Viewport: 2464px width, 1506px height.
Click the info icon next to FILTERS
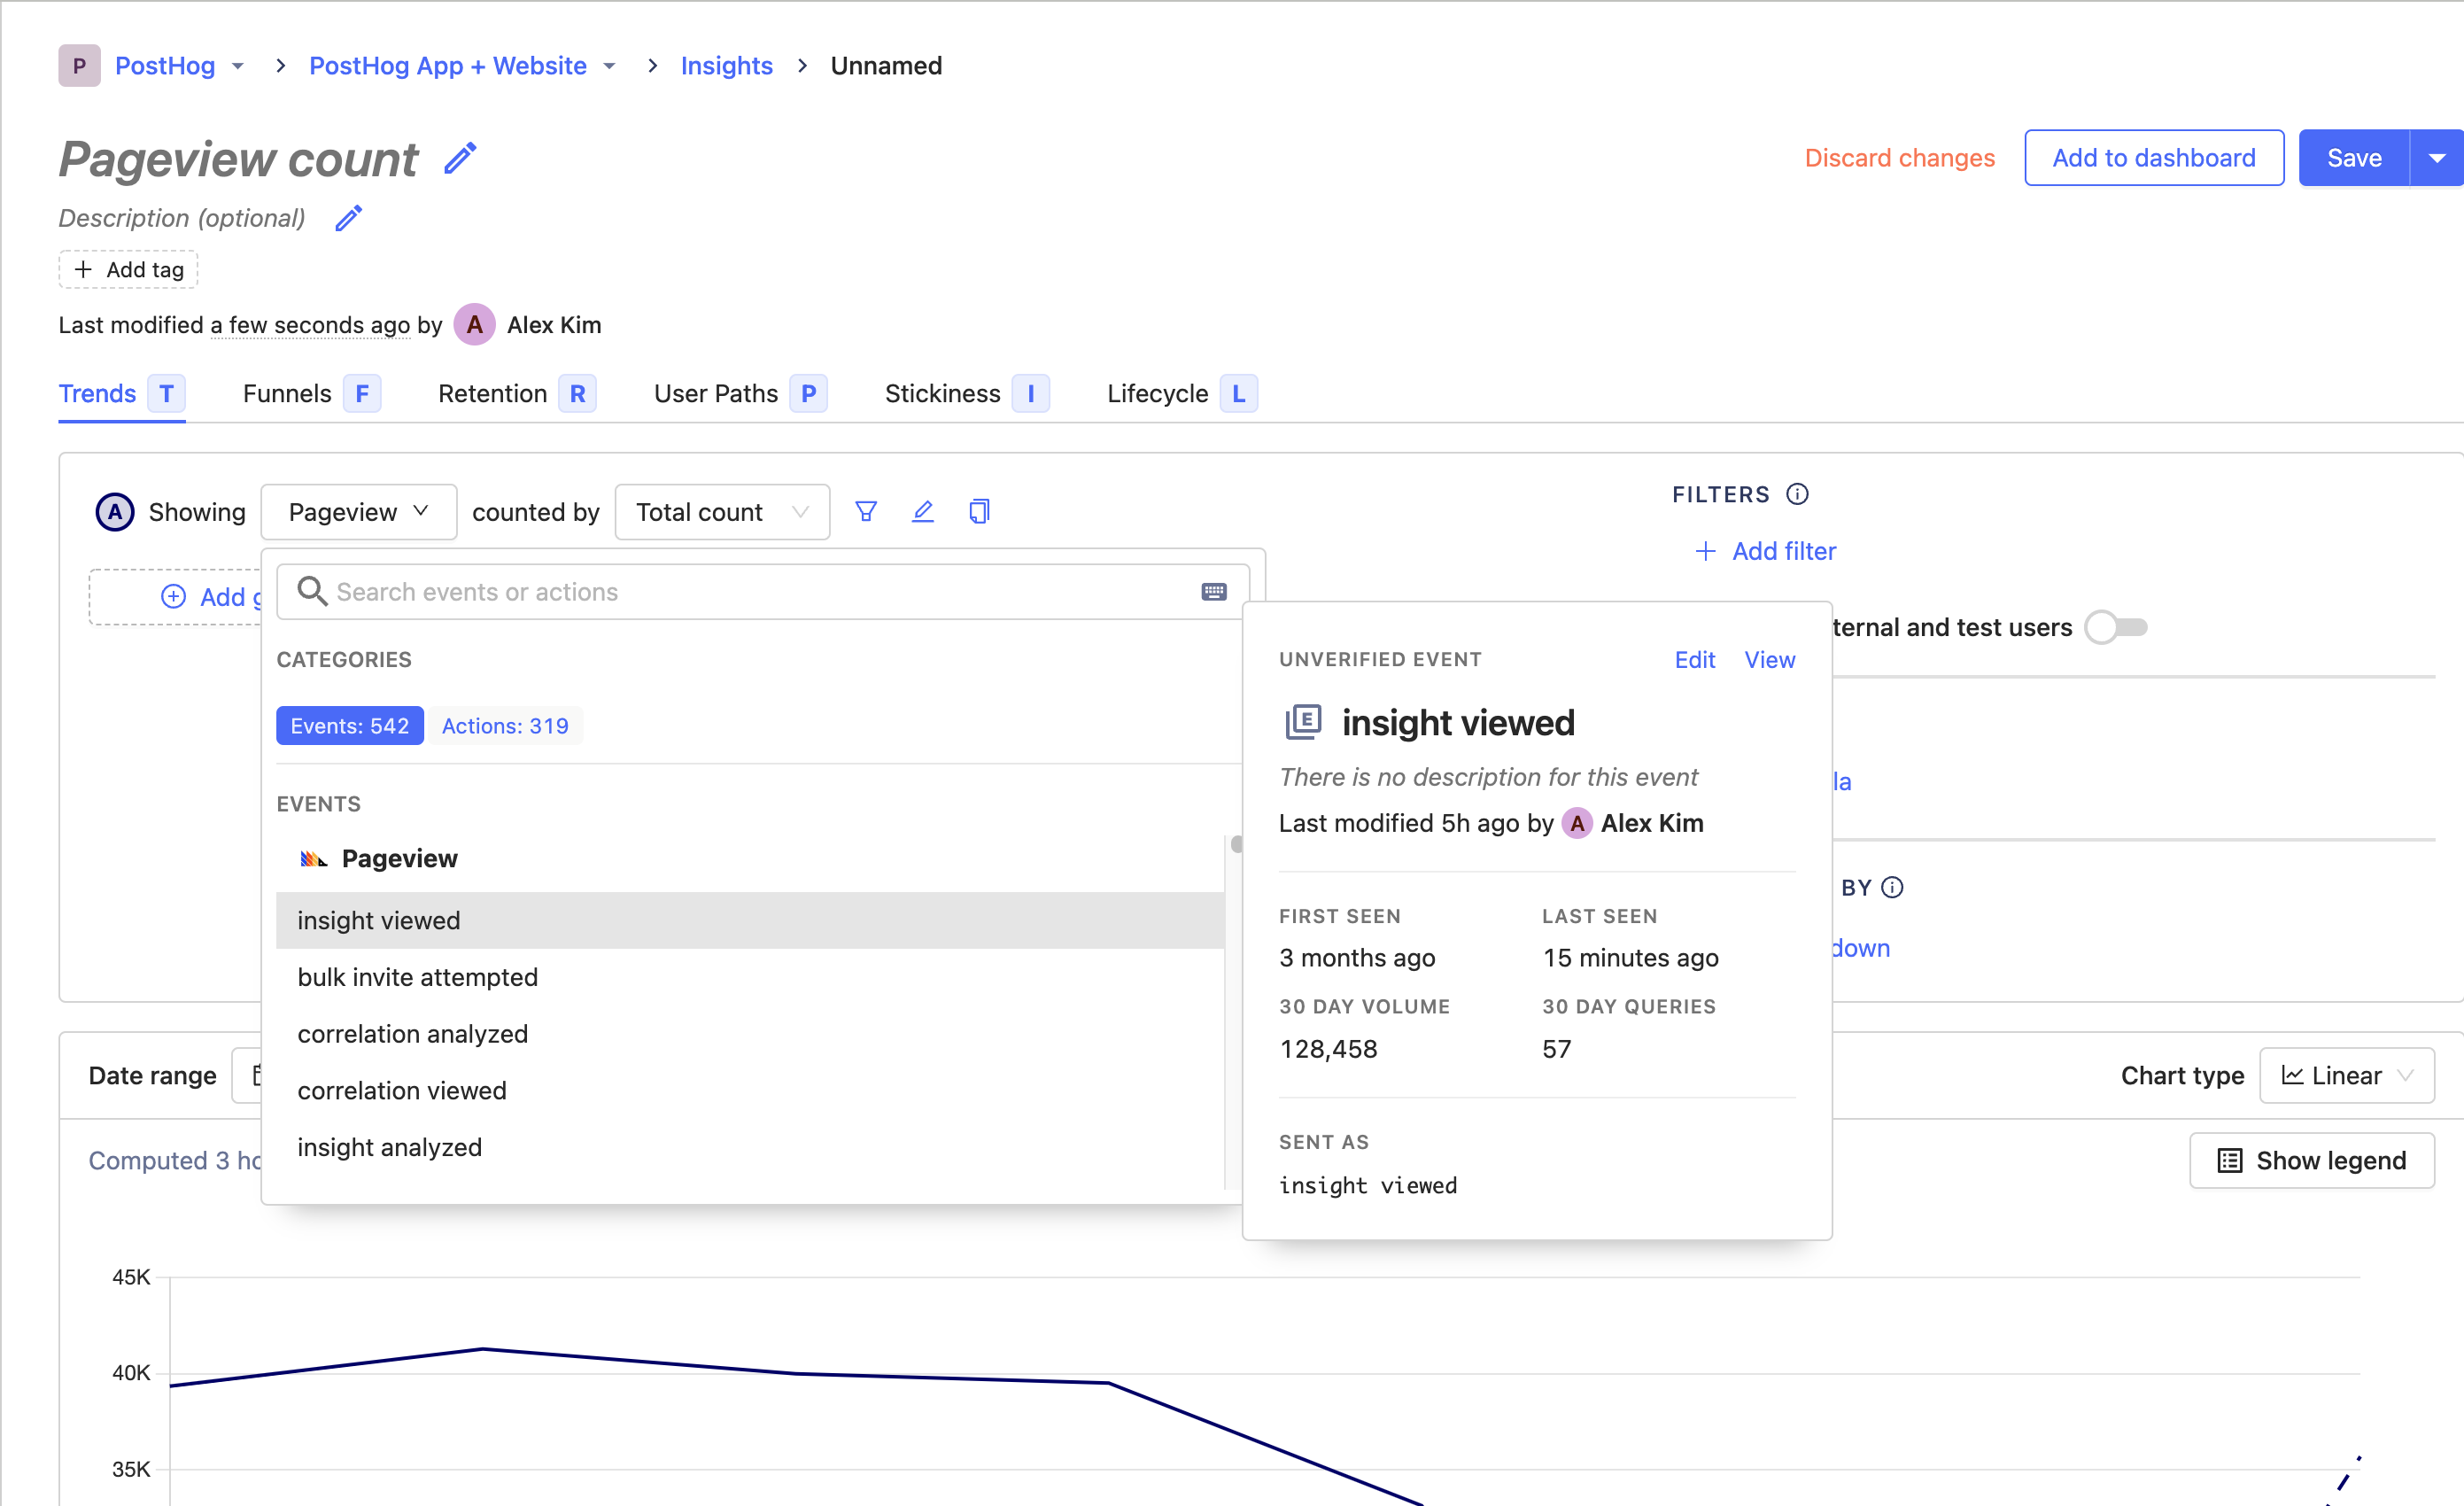coord(1797,494)
